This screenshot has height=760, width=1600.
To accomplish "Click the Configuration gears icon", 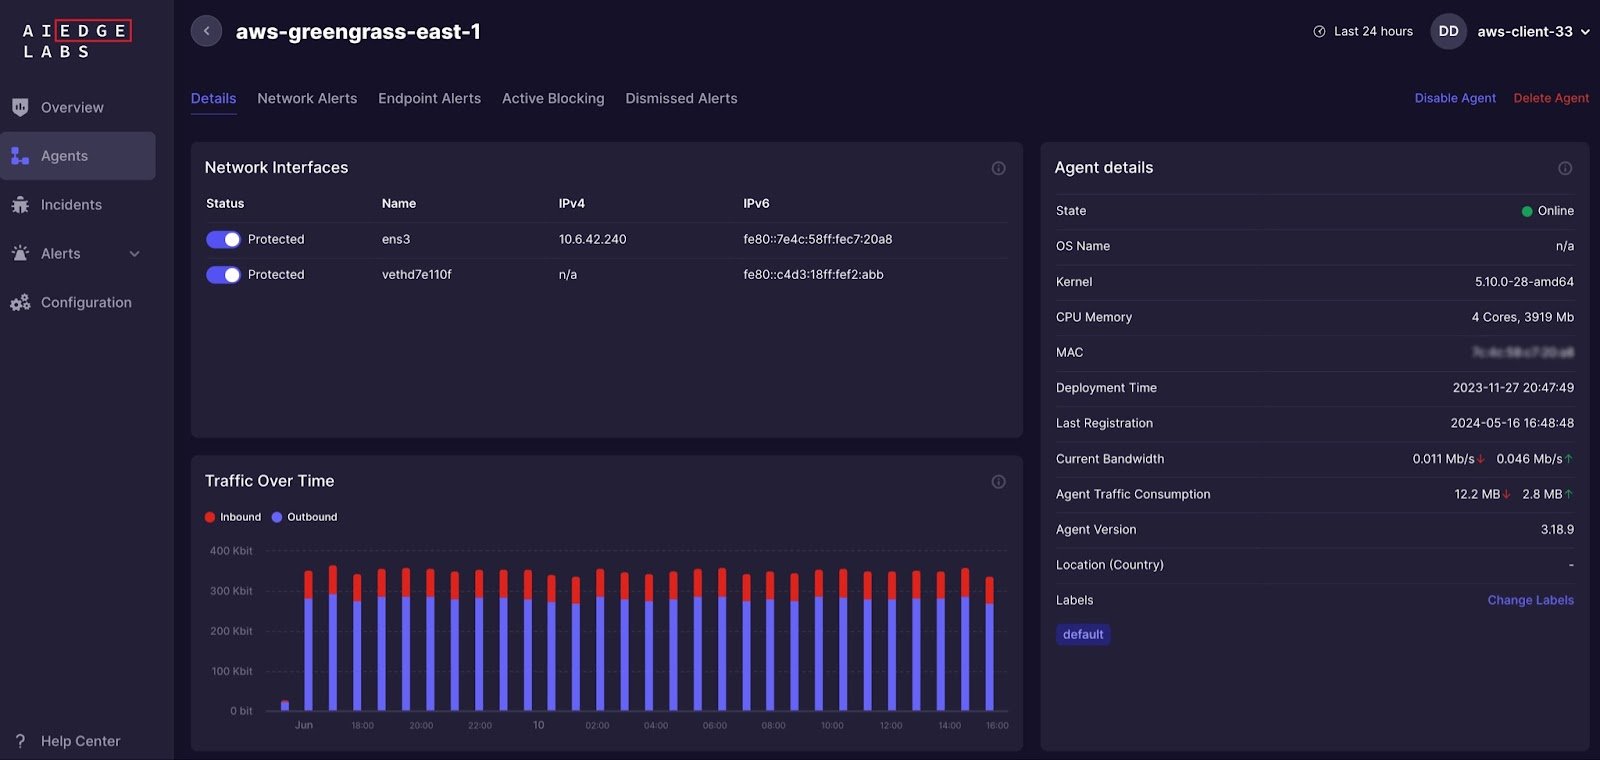I will [x=20, y=303].
